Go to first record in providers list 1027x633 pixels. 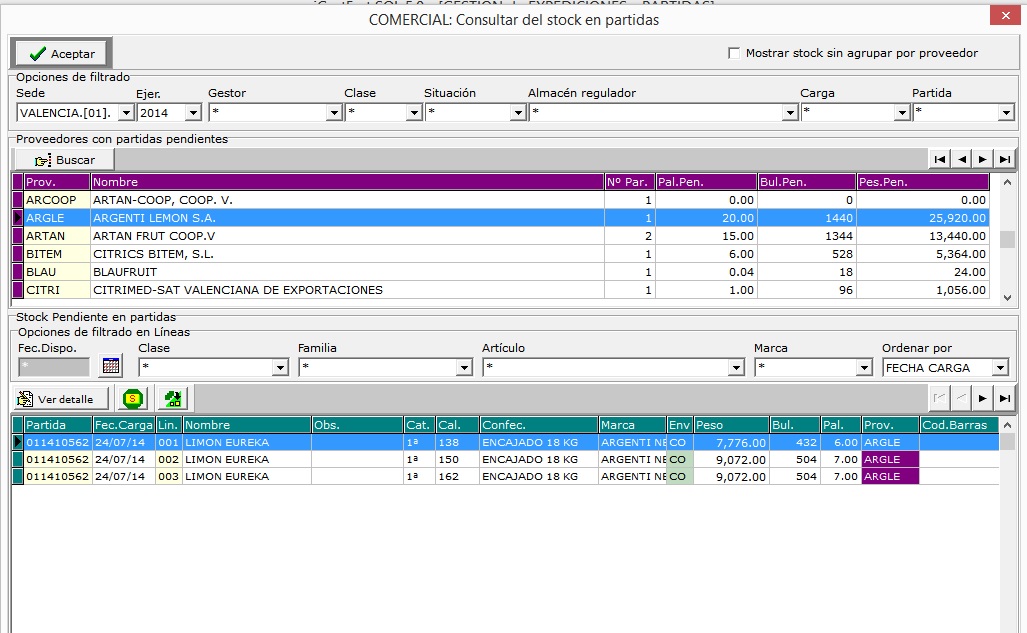coord(940,159)
